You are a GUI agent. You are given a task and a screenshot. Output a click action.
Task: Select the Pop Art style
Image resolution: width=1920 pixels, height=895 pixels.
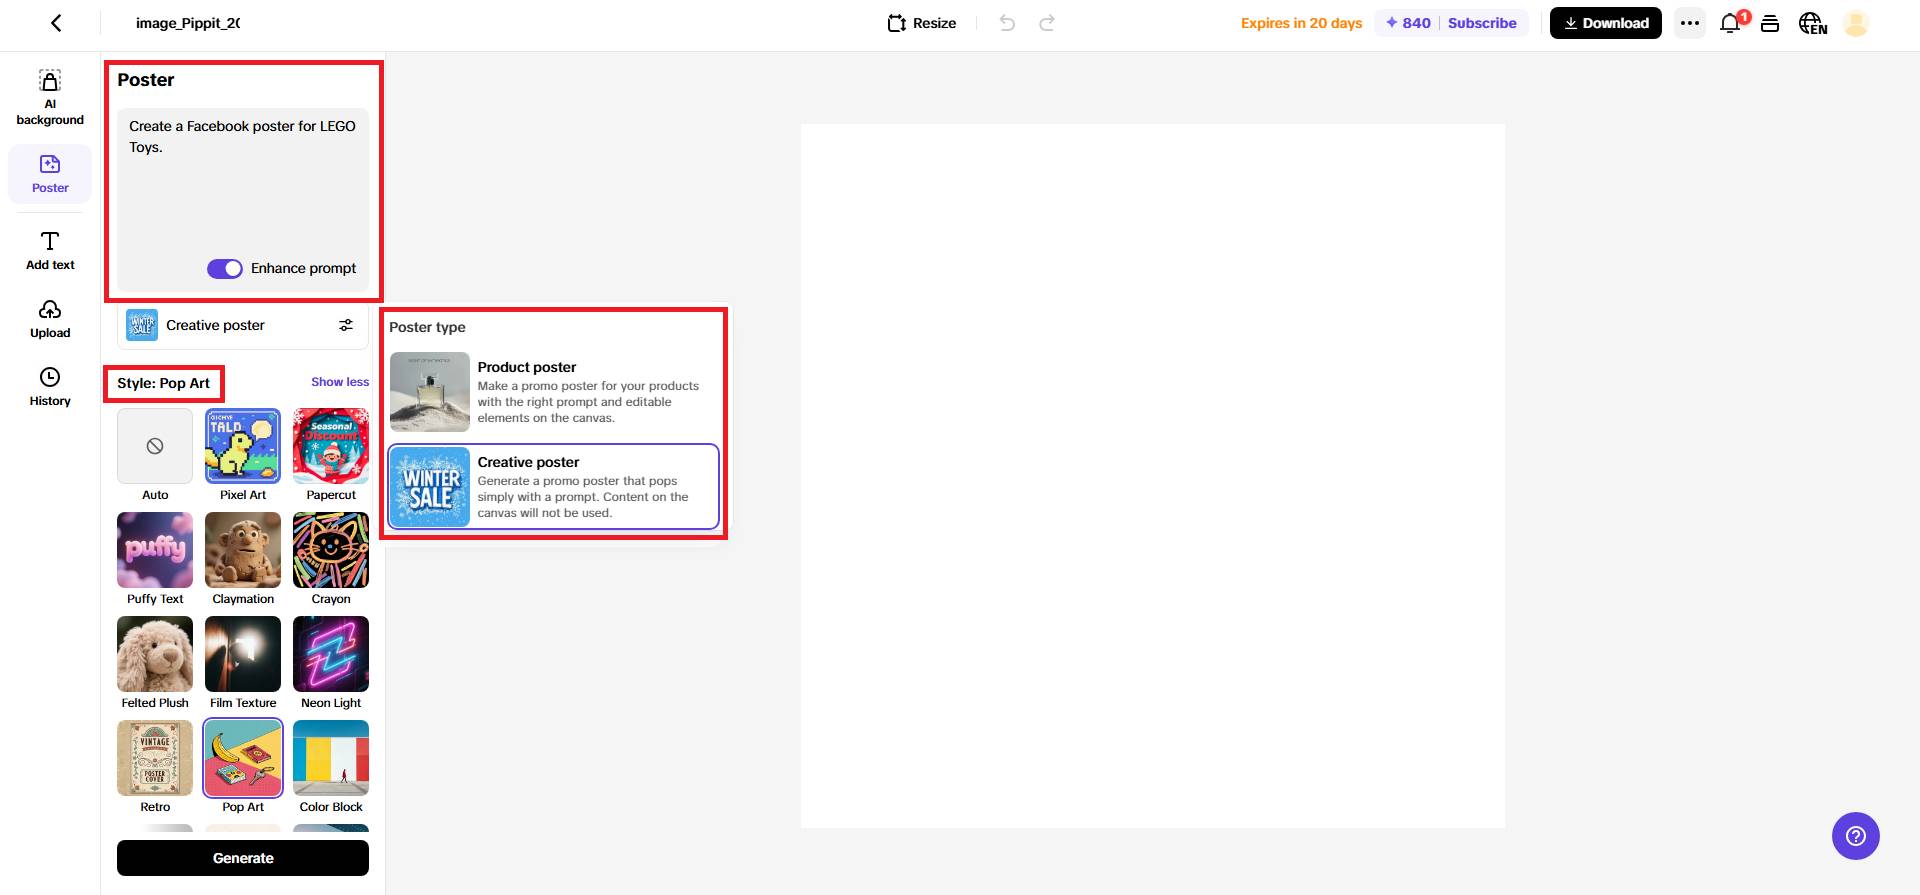pos(243,767)
